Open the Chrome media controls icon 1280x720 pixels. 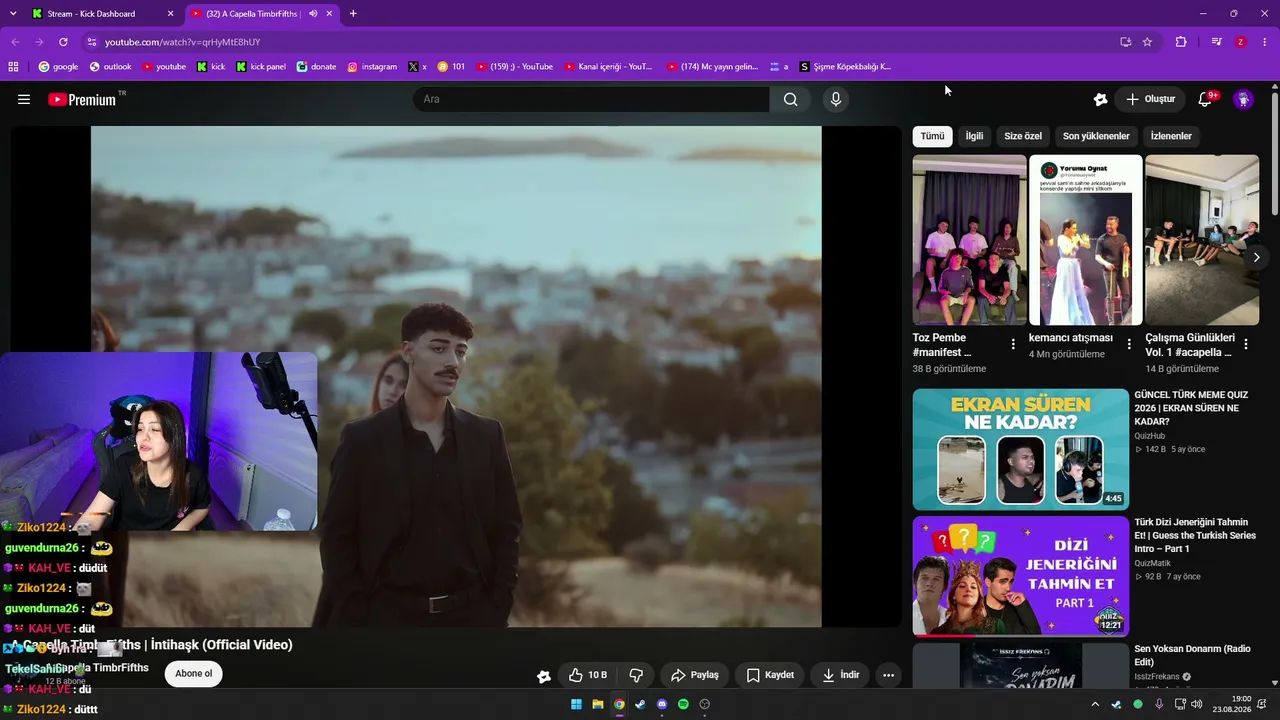(x=1216, y=42)
